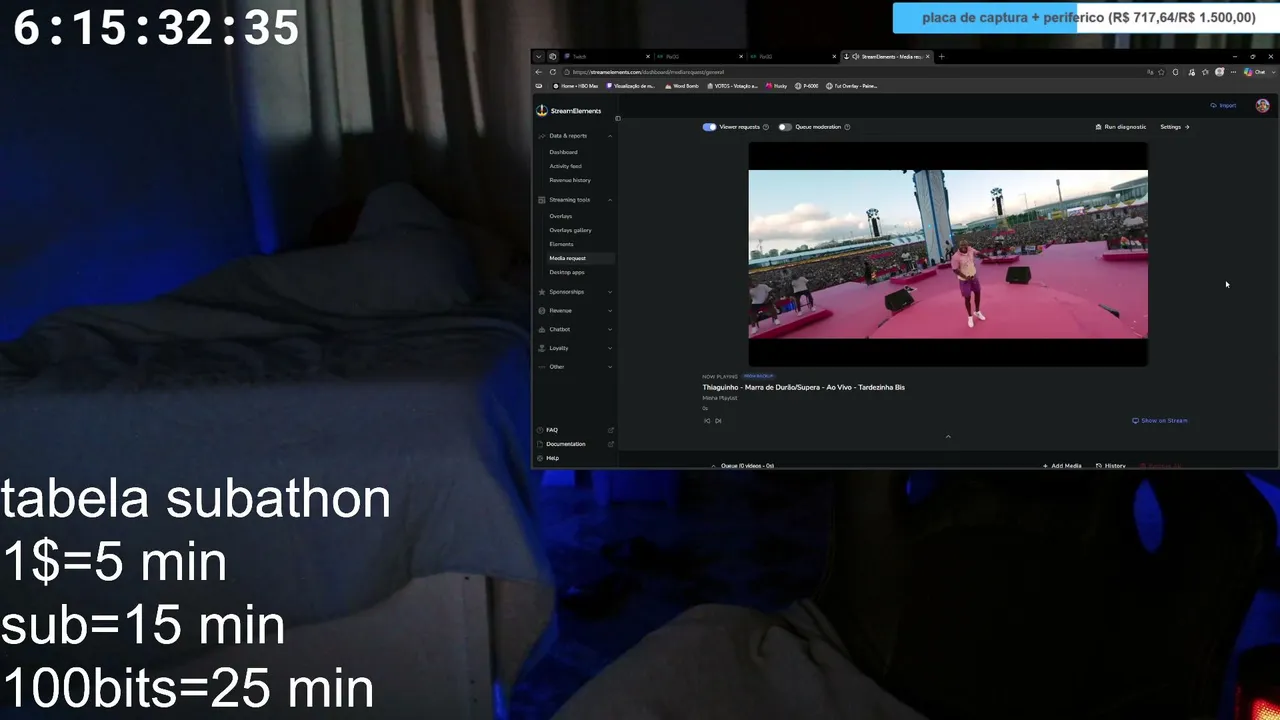Viewport: 1280px width, 720px height.
Task: Click the Import button
Action: pyautogui.click(x=1223, y=105)
